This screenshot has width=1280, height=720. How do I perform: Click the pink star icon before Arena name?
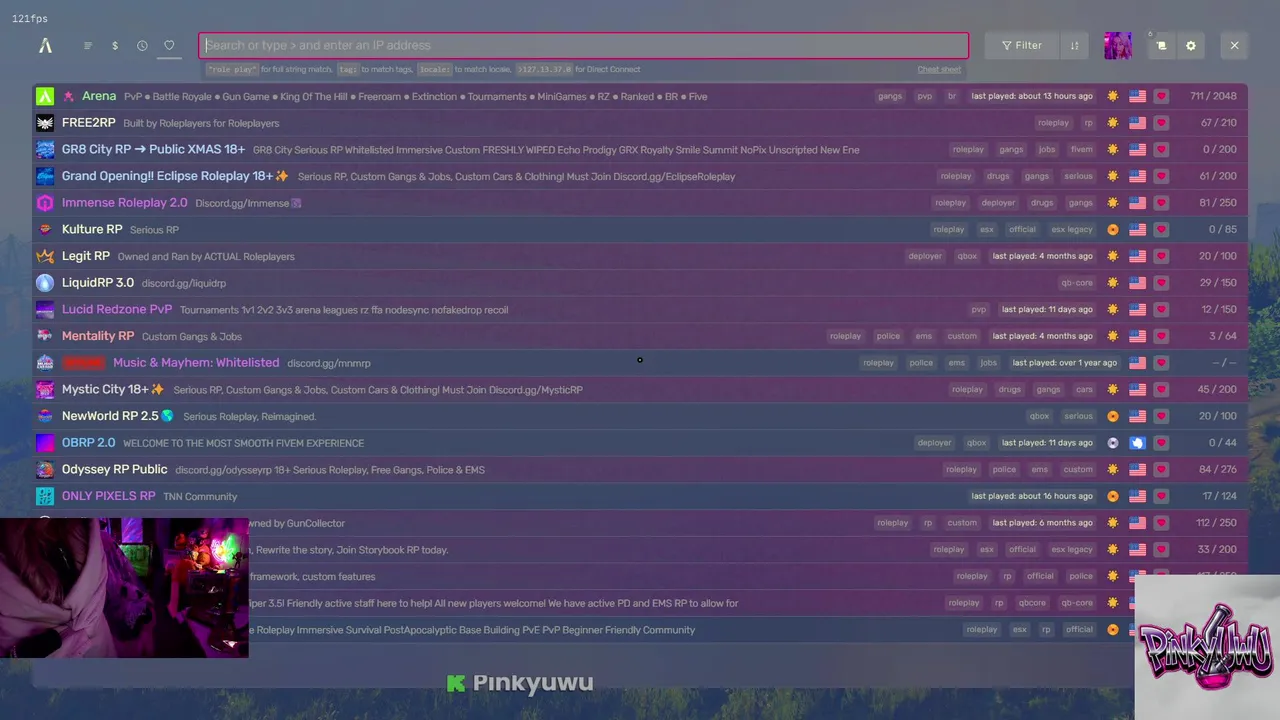point(68,97)
